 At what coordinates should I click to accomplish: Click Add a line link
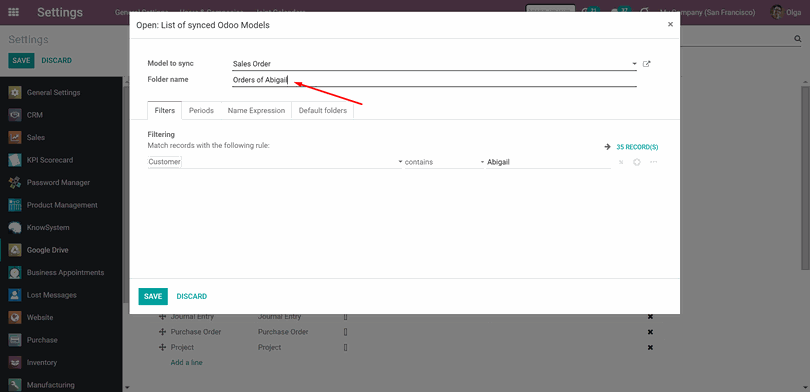tap(186, 363)
